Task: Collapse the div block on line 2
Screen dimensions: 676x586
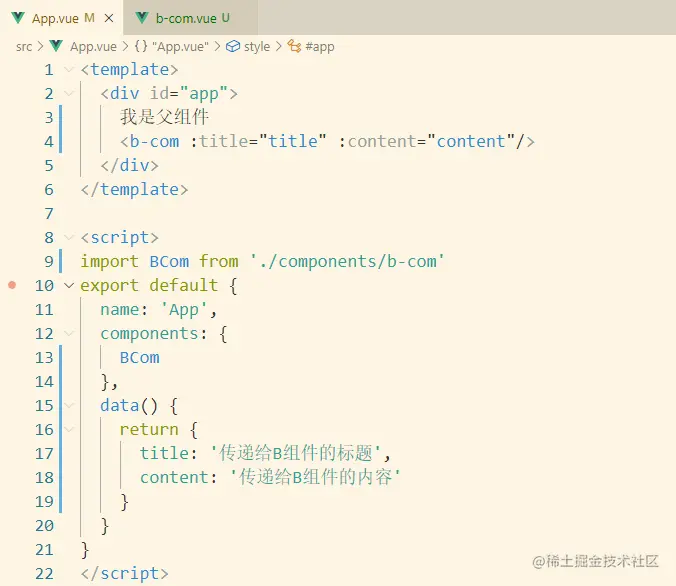Action: (69, 93)
